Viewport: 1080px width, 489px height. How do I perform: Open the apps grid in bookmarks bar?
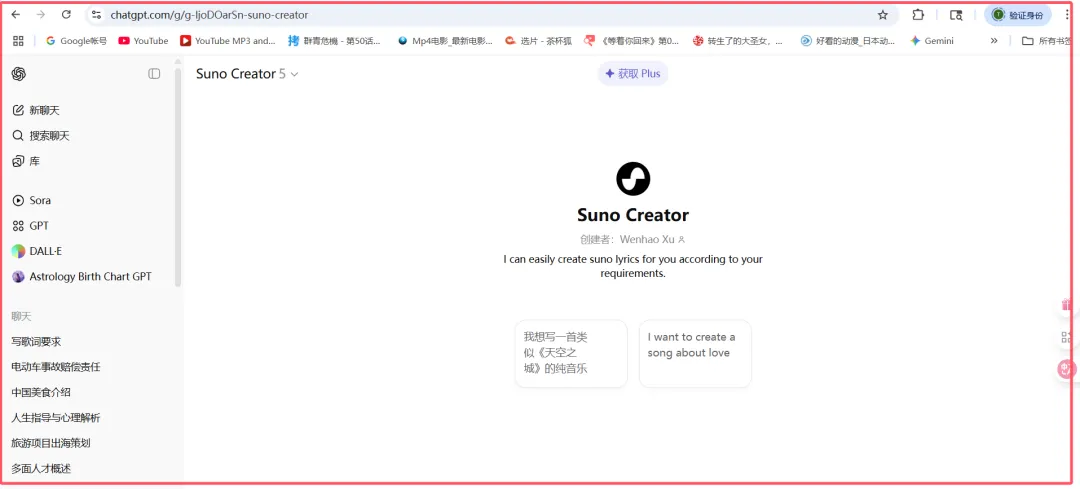(19, 41)
